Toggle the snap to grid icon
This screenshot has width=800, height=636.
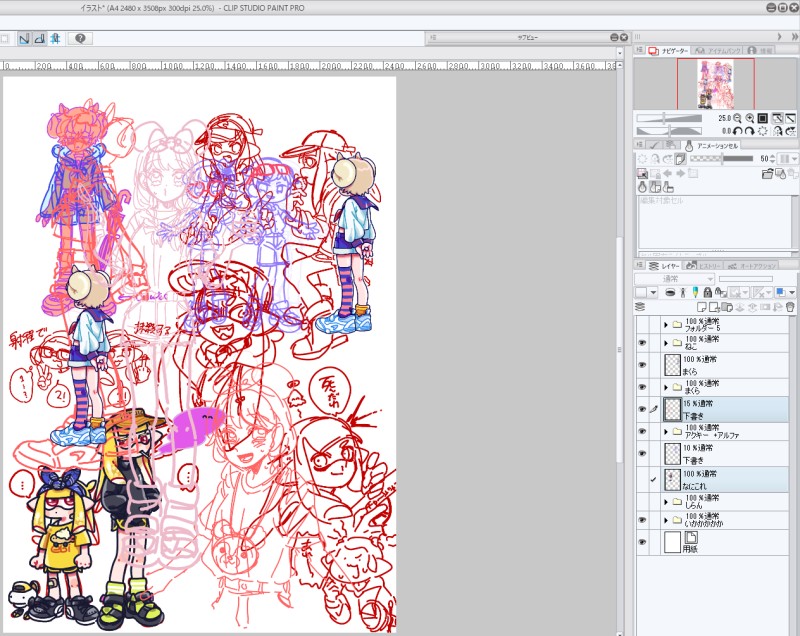click(56, 39)
